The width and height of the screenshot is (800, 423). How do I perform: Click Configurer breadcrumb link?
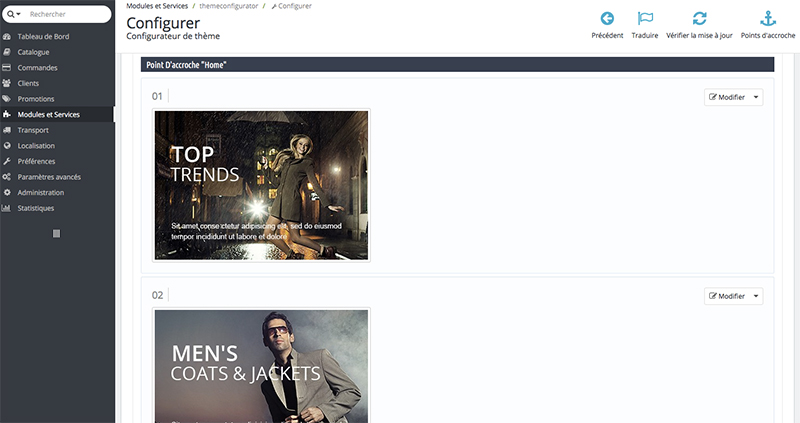click(291, 6)
